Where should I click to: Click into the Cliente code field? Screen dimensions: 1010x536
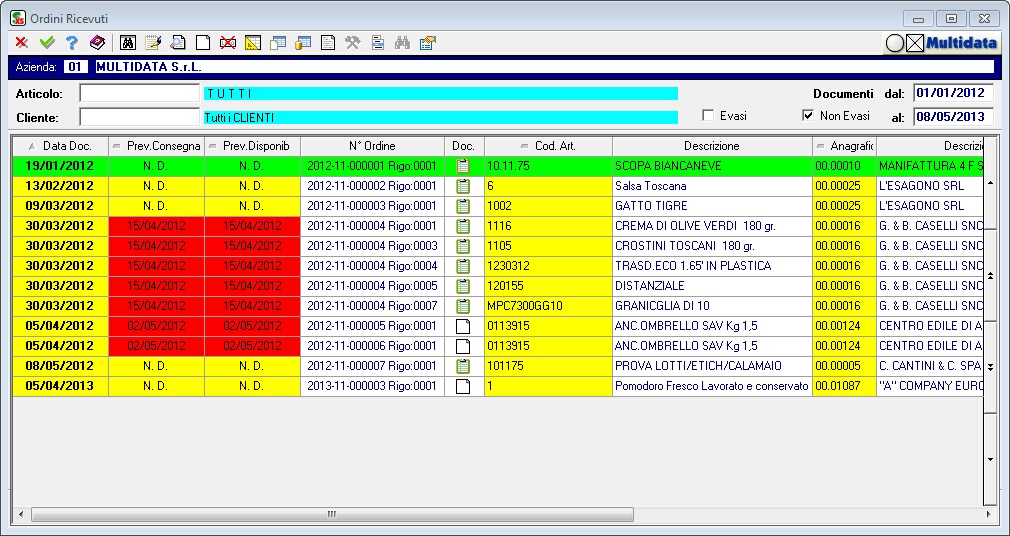tap(140, 117)
